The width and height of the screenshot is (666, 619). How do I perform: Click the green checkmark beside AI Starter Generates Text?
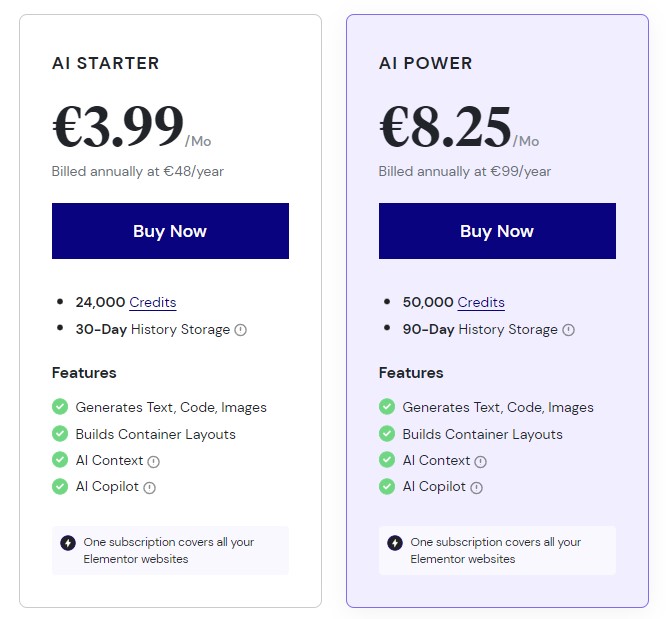(60, 407)
